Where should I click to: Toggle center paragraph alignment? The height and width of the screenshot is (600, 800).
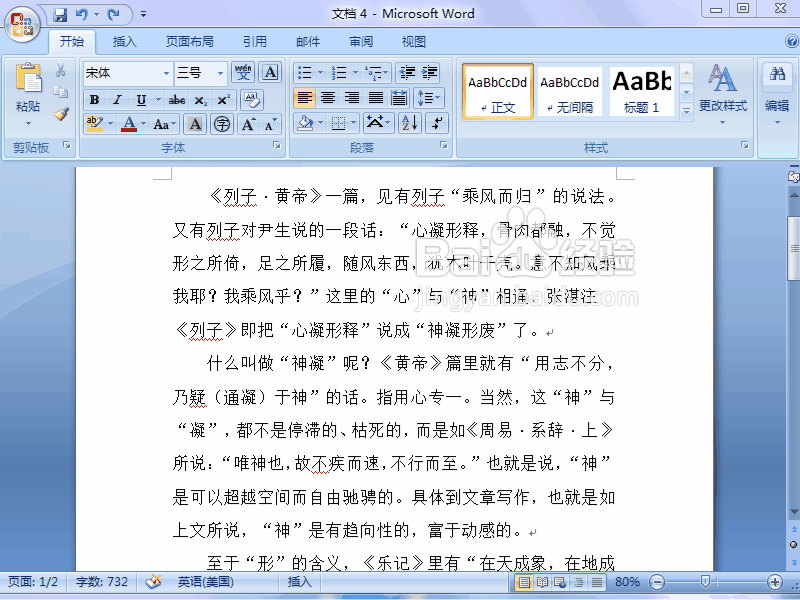tap(328, 98)
